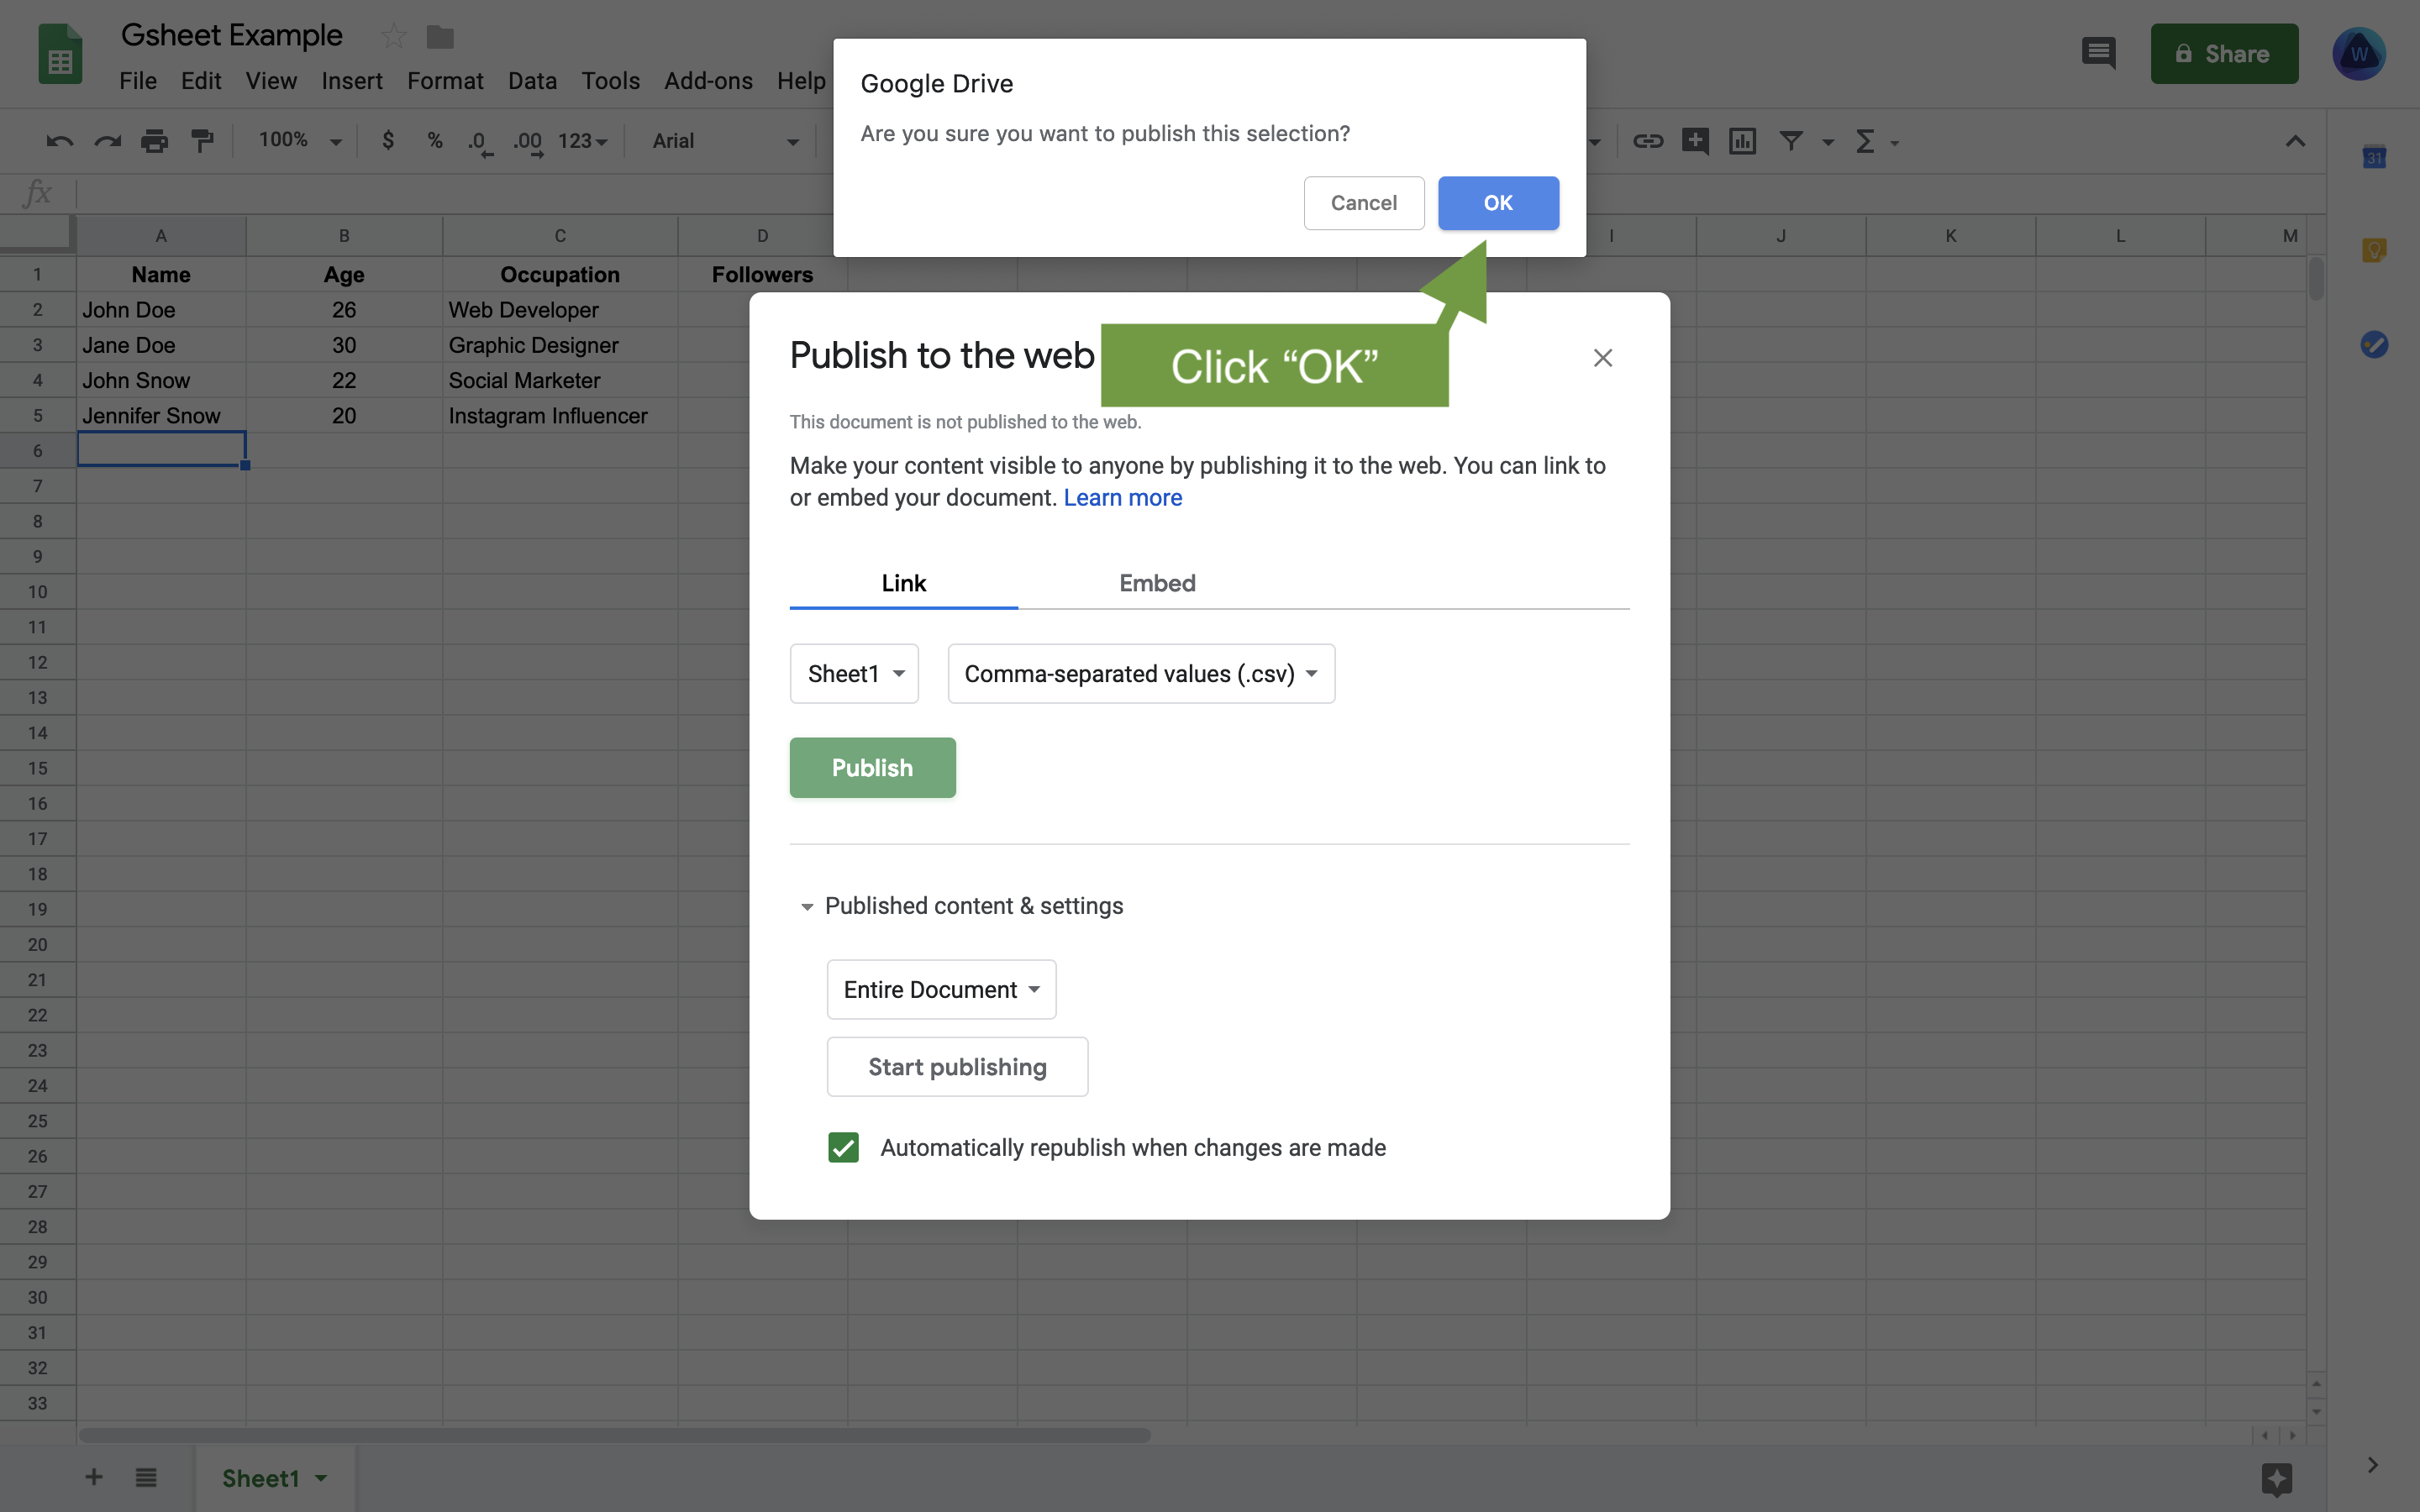2420x1512 pixels.
Task: Select column B header
Action: point(344,236)
